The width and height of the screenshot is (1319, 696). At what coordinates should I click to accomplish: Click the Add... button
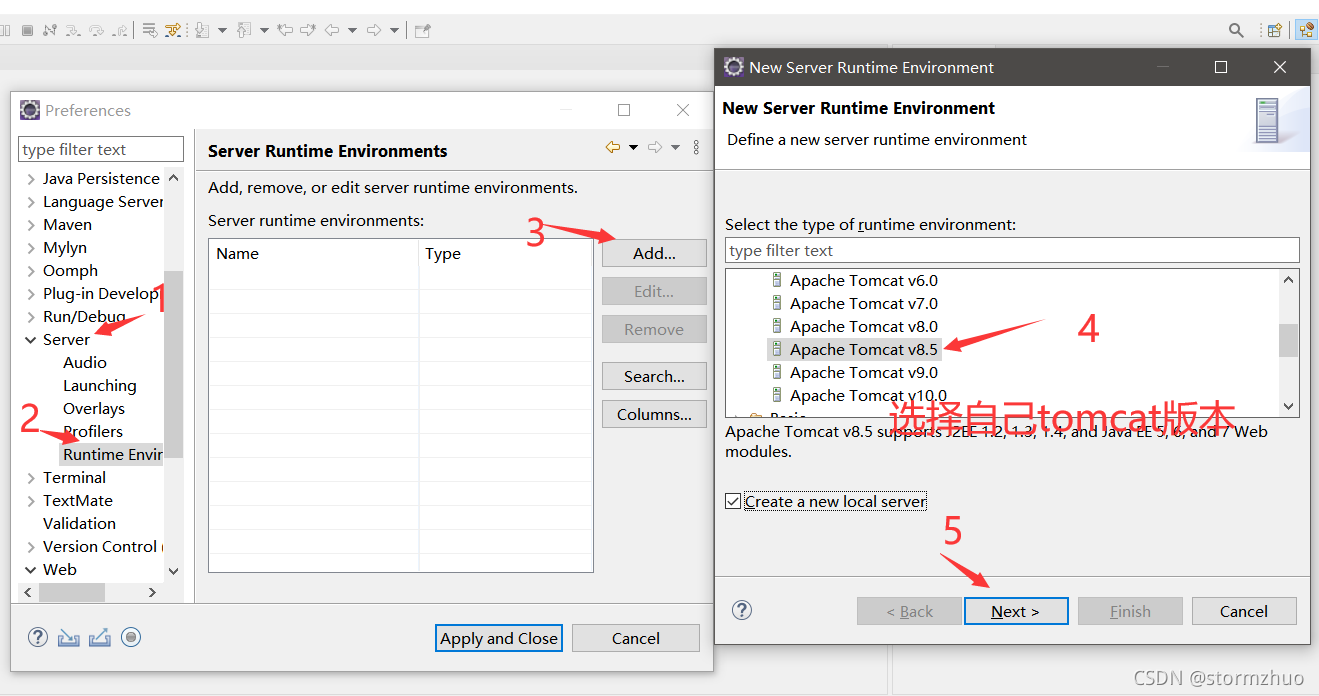pos(654,253)
